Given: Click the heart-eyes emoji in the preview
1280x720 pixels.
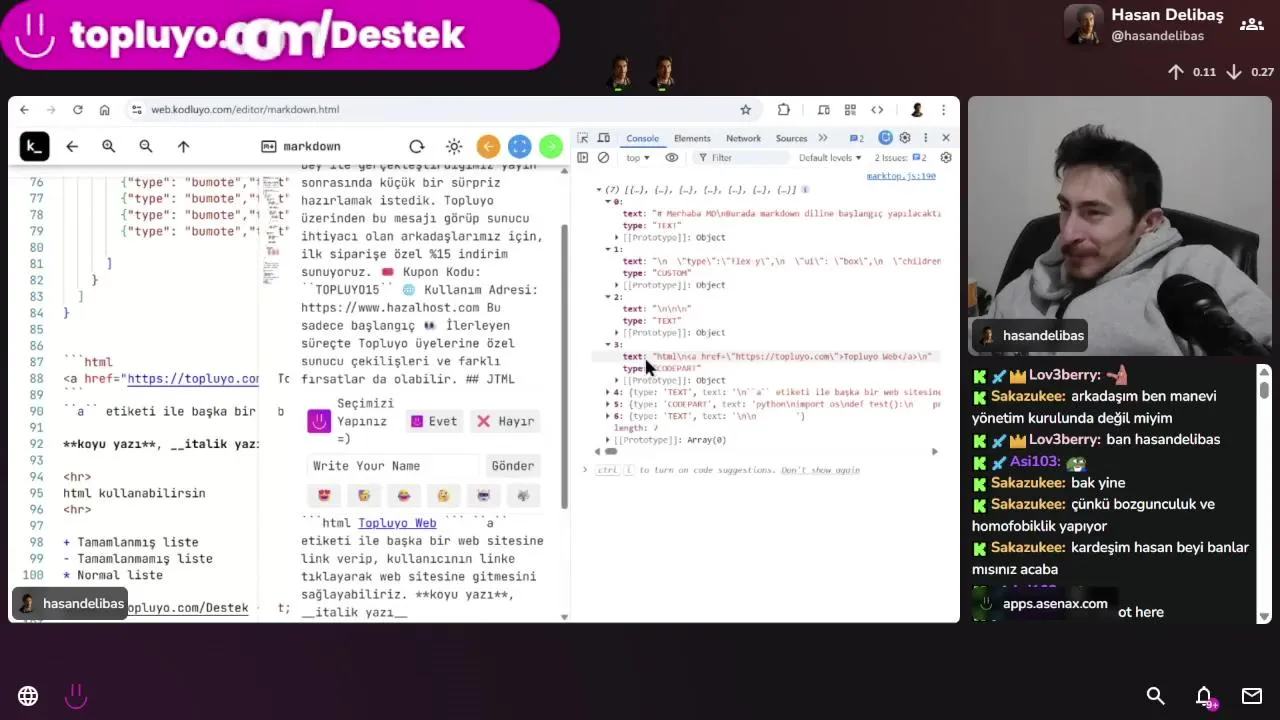Looking at the screenshot, I should (324, 495).
